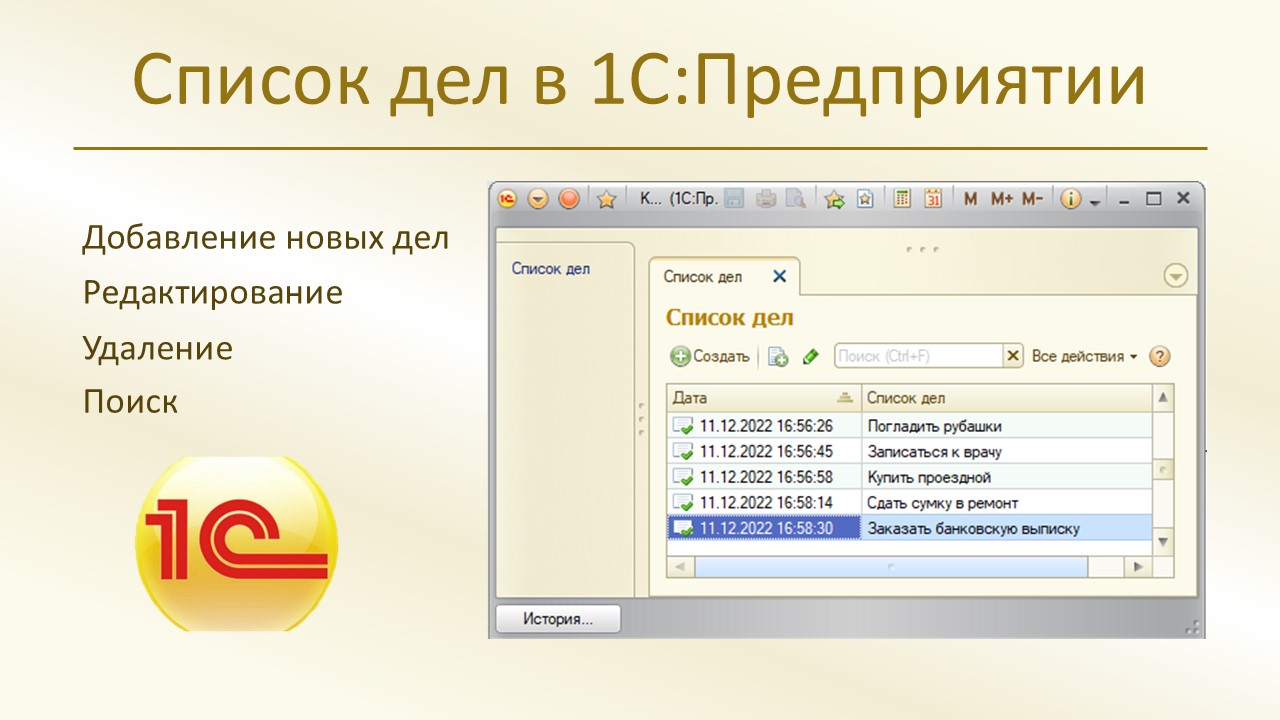Click the star with green arrow icon
The image size is (1280, 720).
[x=834, y=199]
